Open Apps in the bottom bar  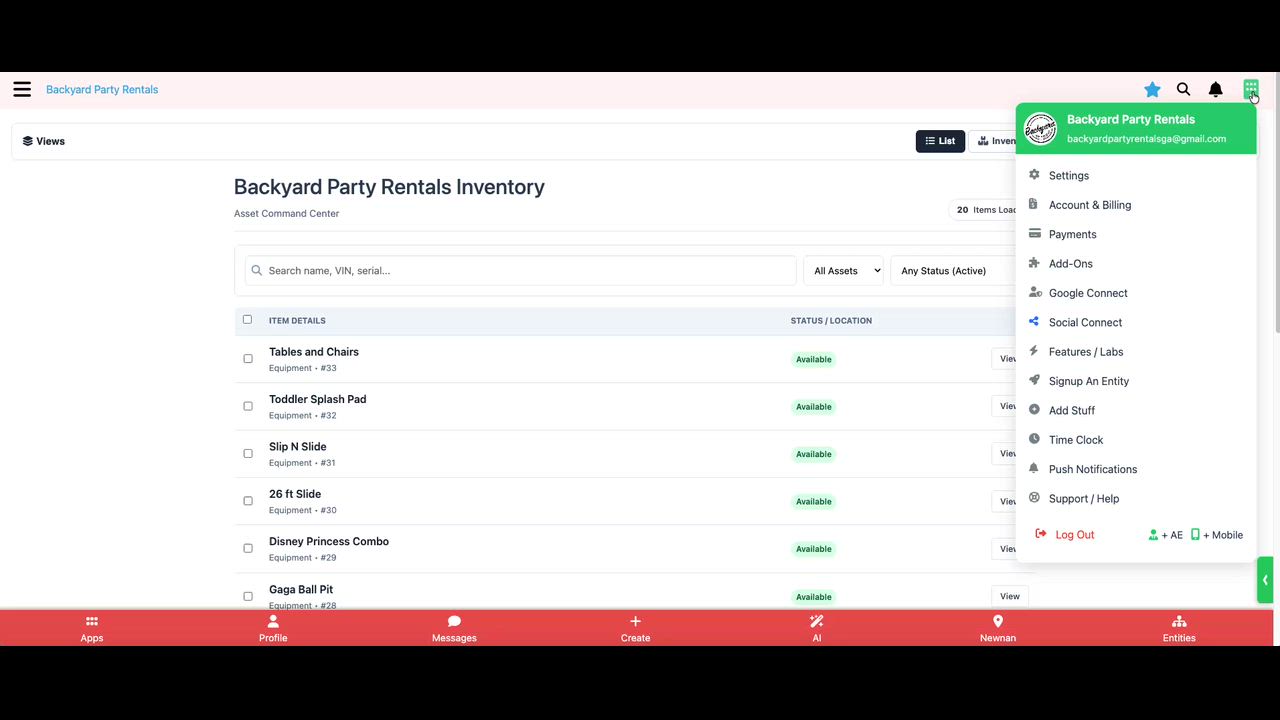[92, 628]
